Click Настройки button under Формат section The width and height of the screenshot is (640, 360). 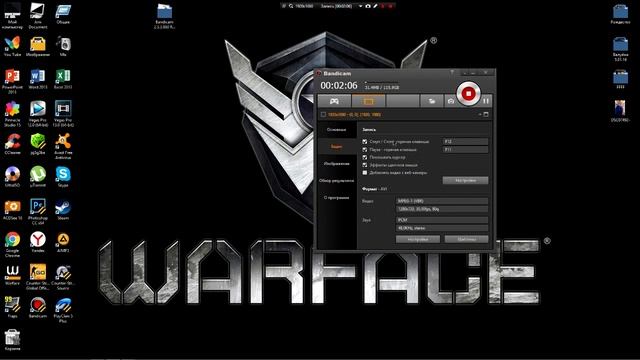coord(418,239)
